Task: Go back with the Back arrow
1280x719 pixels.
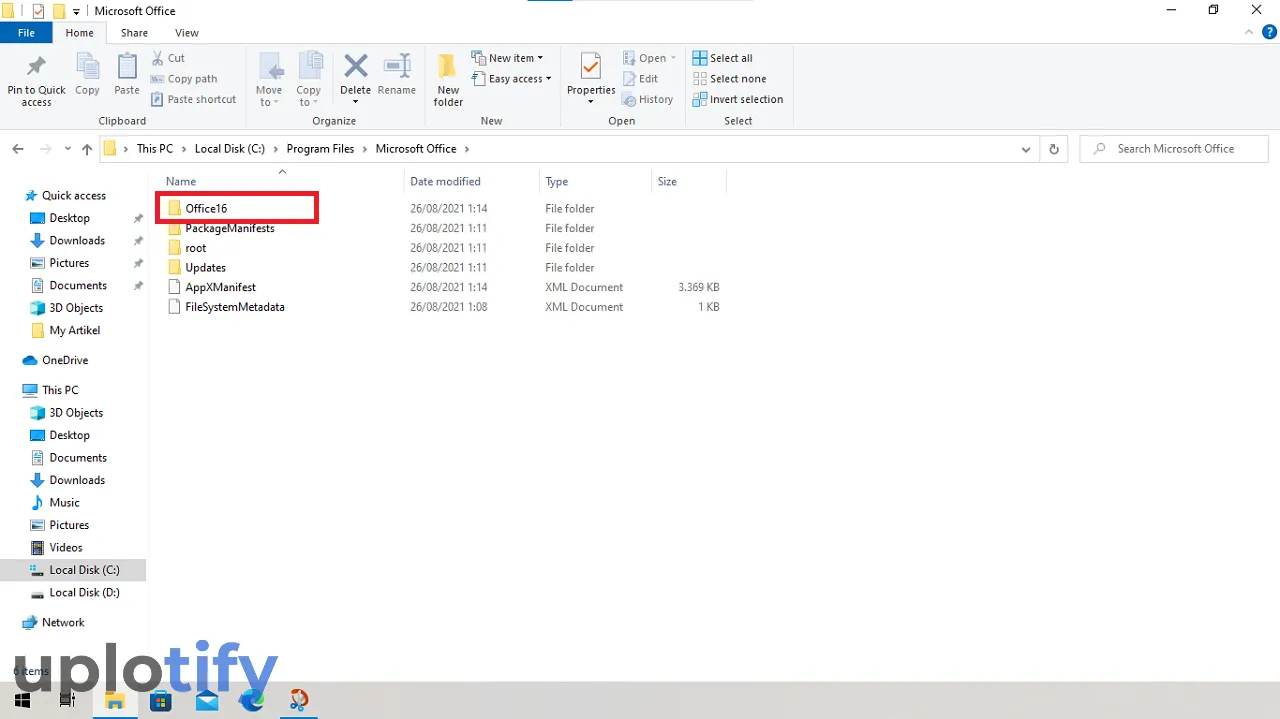Action: point(18,149)
